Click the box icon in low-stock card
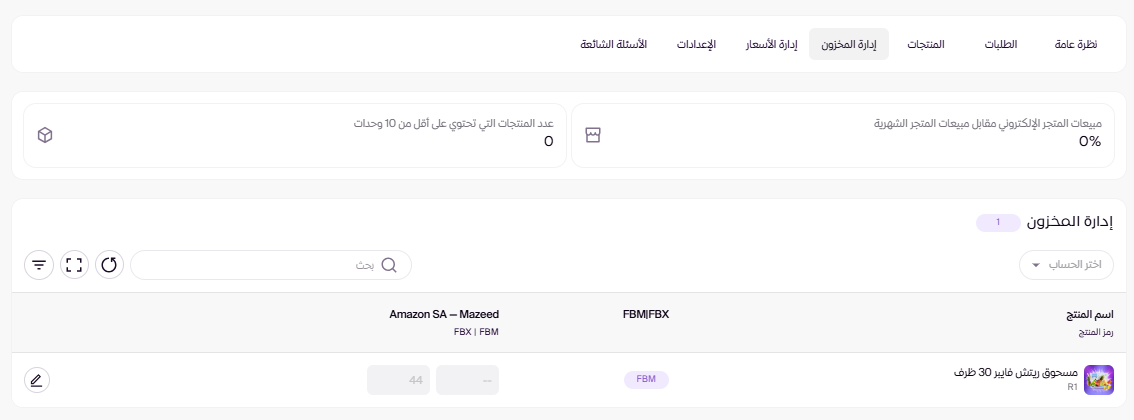The width and height of the screenshot is (1134, 420). (x=44, y=135)
